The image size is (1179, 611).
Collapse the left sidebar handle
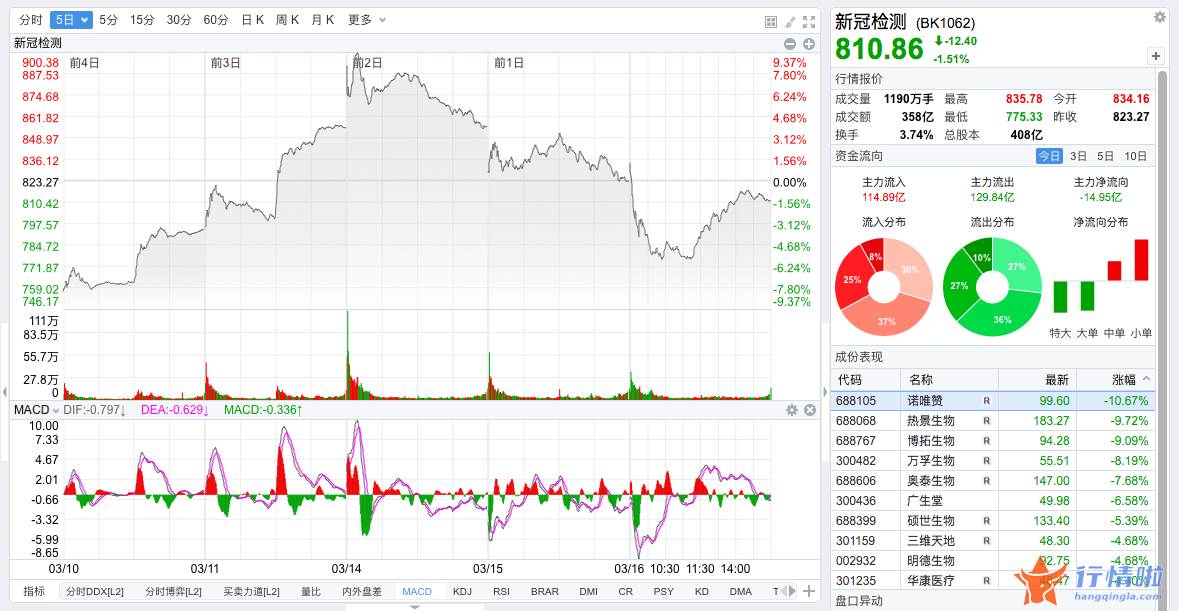pyautogui.click(x=5, y=392)
